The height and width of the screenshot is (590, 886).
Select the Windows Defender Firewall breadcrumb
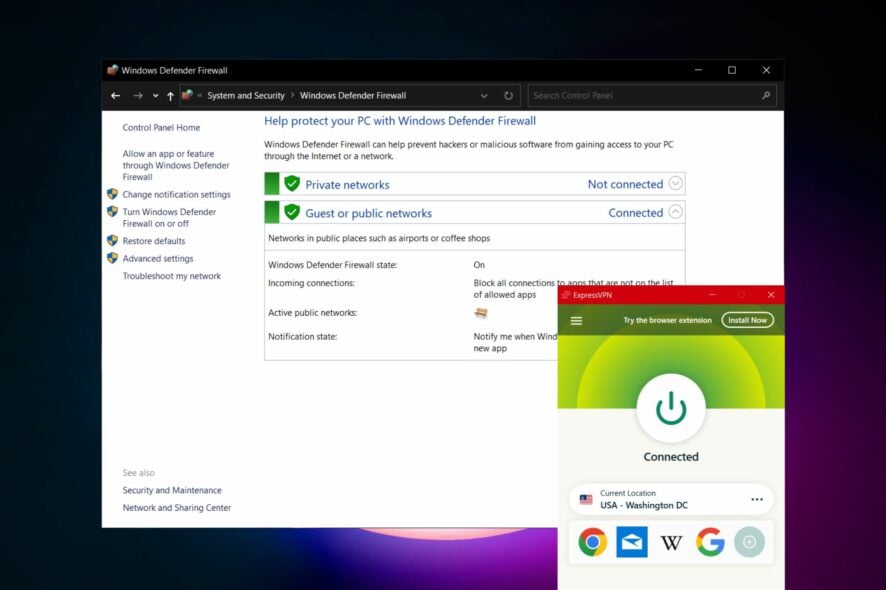coord(353,96)
